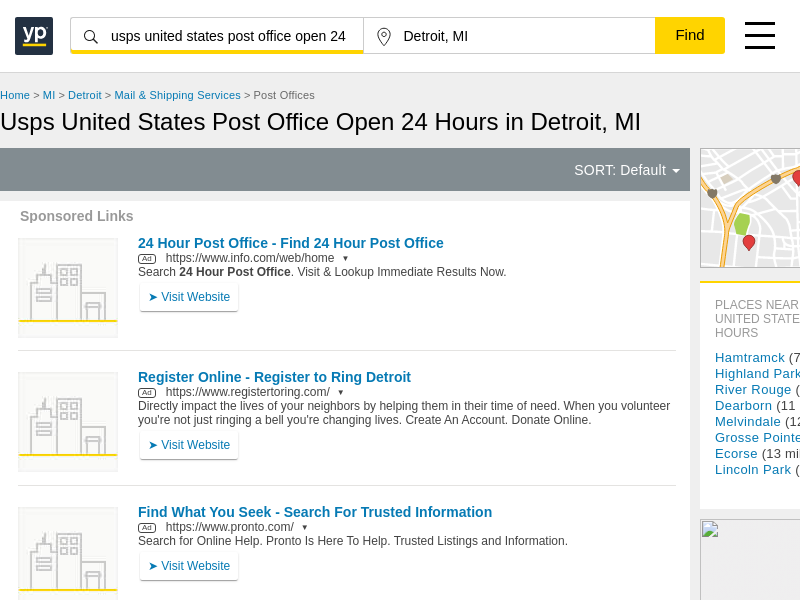The image size is (800, 600).
Task: Click the Post Offices breadcrumb text
Action: pyautogui.click(x=284, y=95)
